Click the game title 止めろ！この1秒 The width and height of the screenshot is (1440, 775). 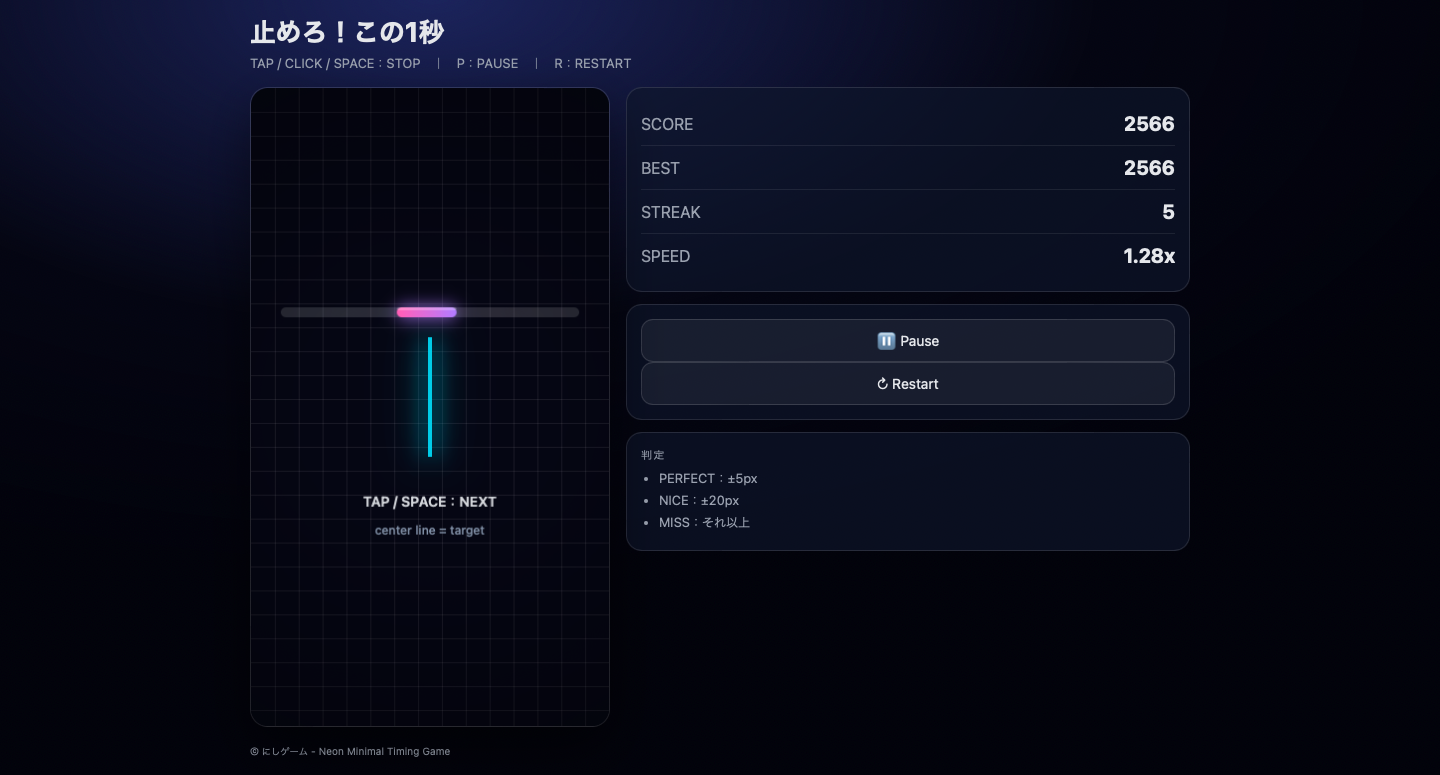tap(347, 32)
